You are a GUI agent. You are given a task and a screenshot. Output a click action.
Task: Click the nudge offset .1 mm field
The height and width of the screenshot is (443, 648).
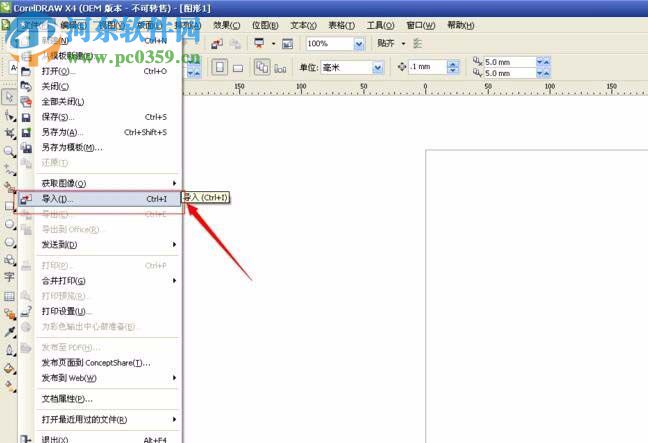coord(428,67)
